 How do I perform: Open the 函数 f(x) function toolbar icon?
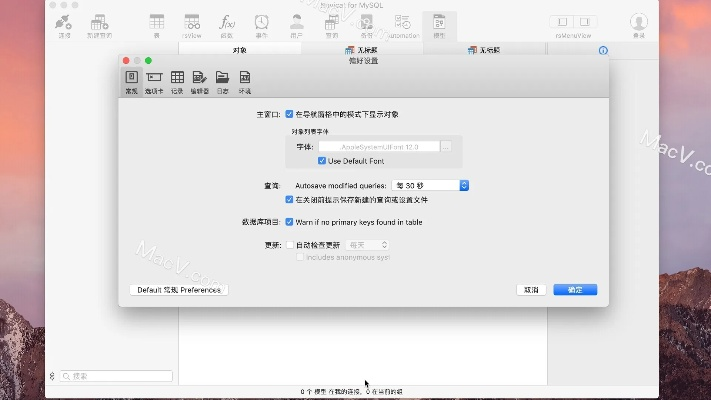point(227,26)
